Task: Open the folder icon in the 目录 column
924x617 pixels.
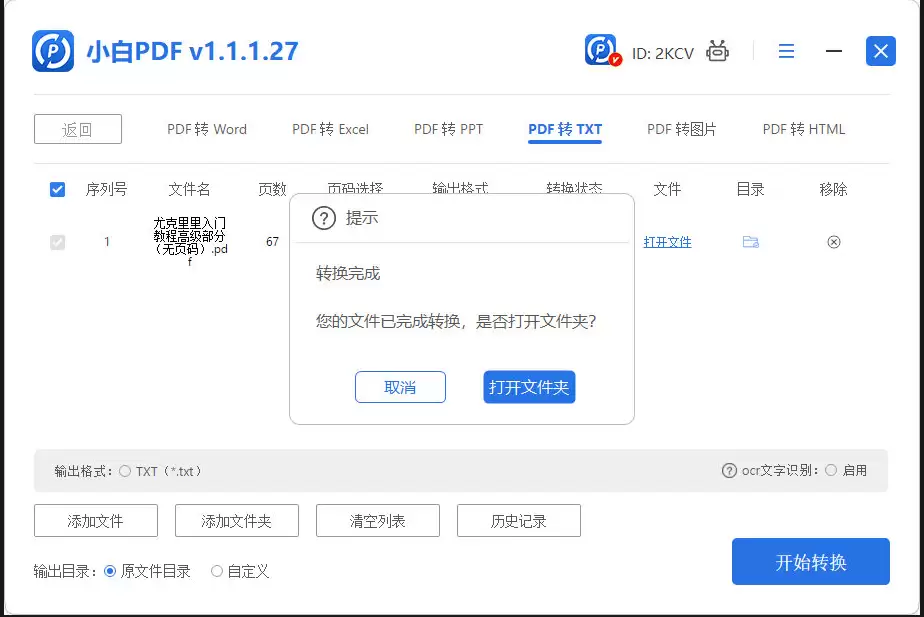Action: [x=750, y=242]
